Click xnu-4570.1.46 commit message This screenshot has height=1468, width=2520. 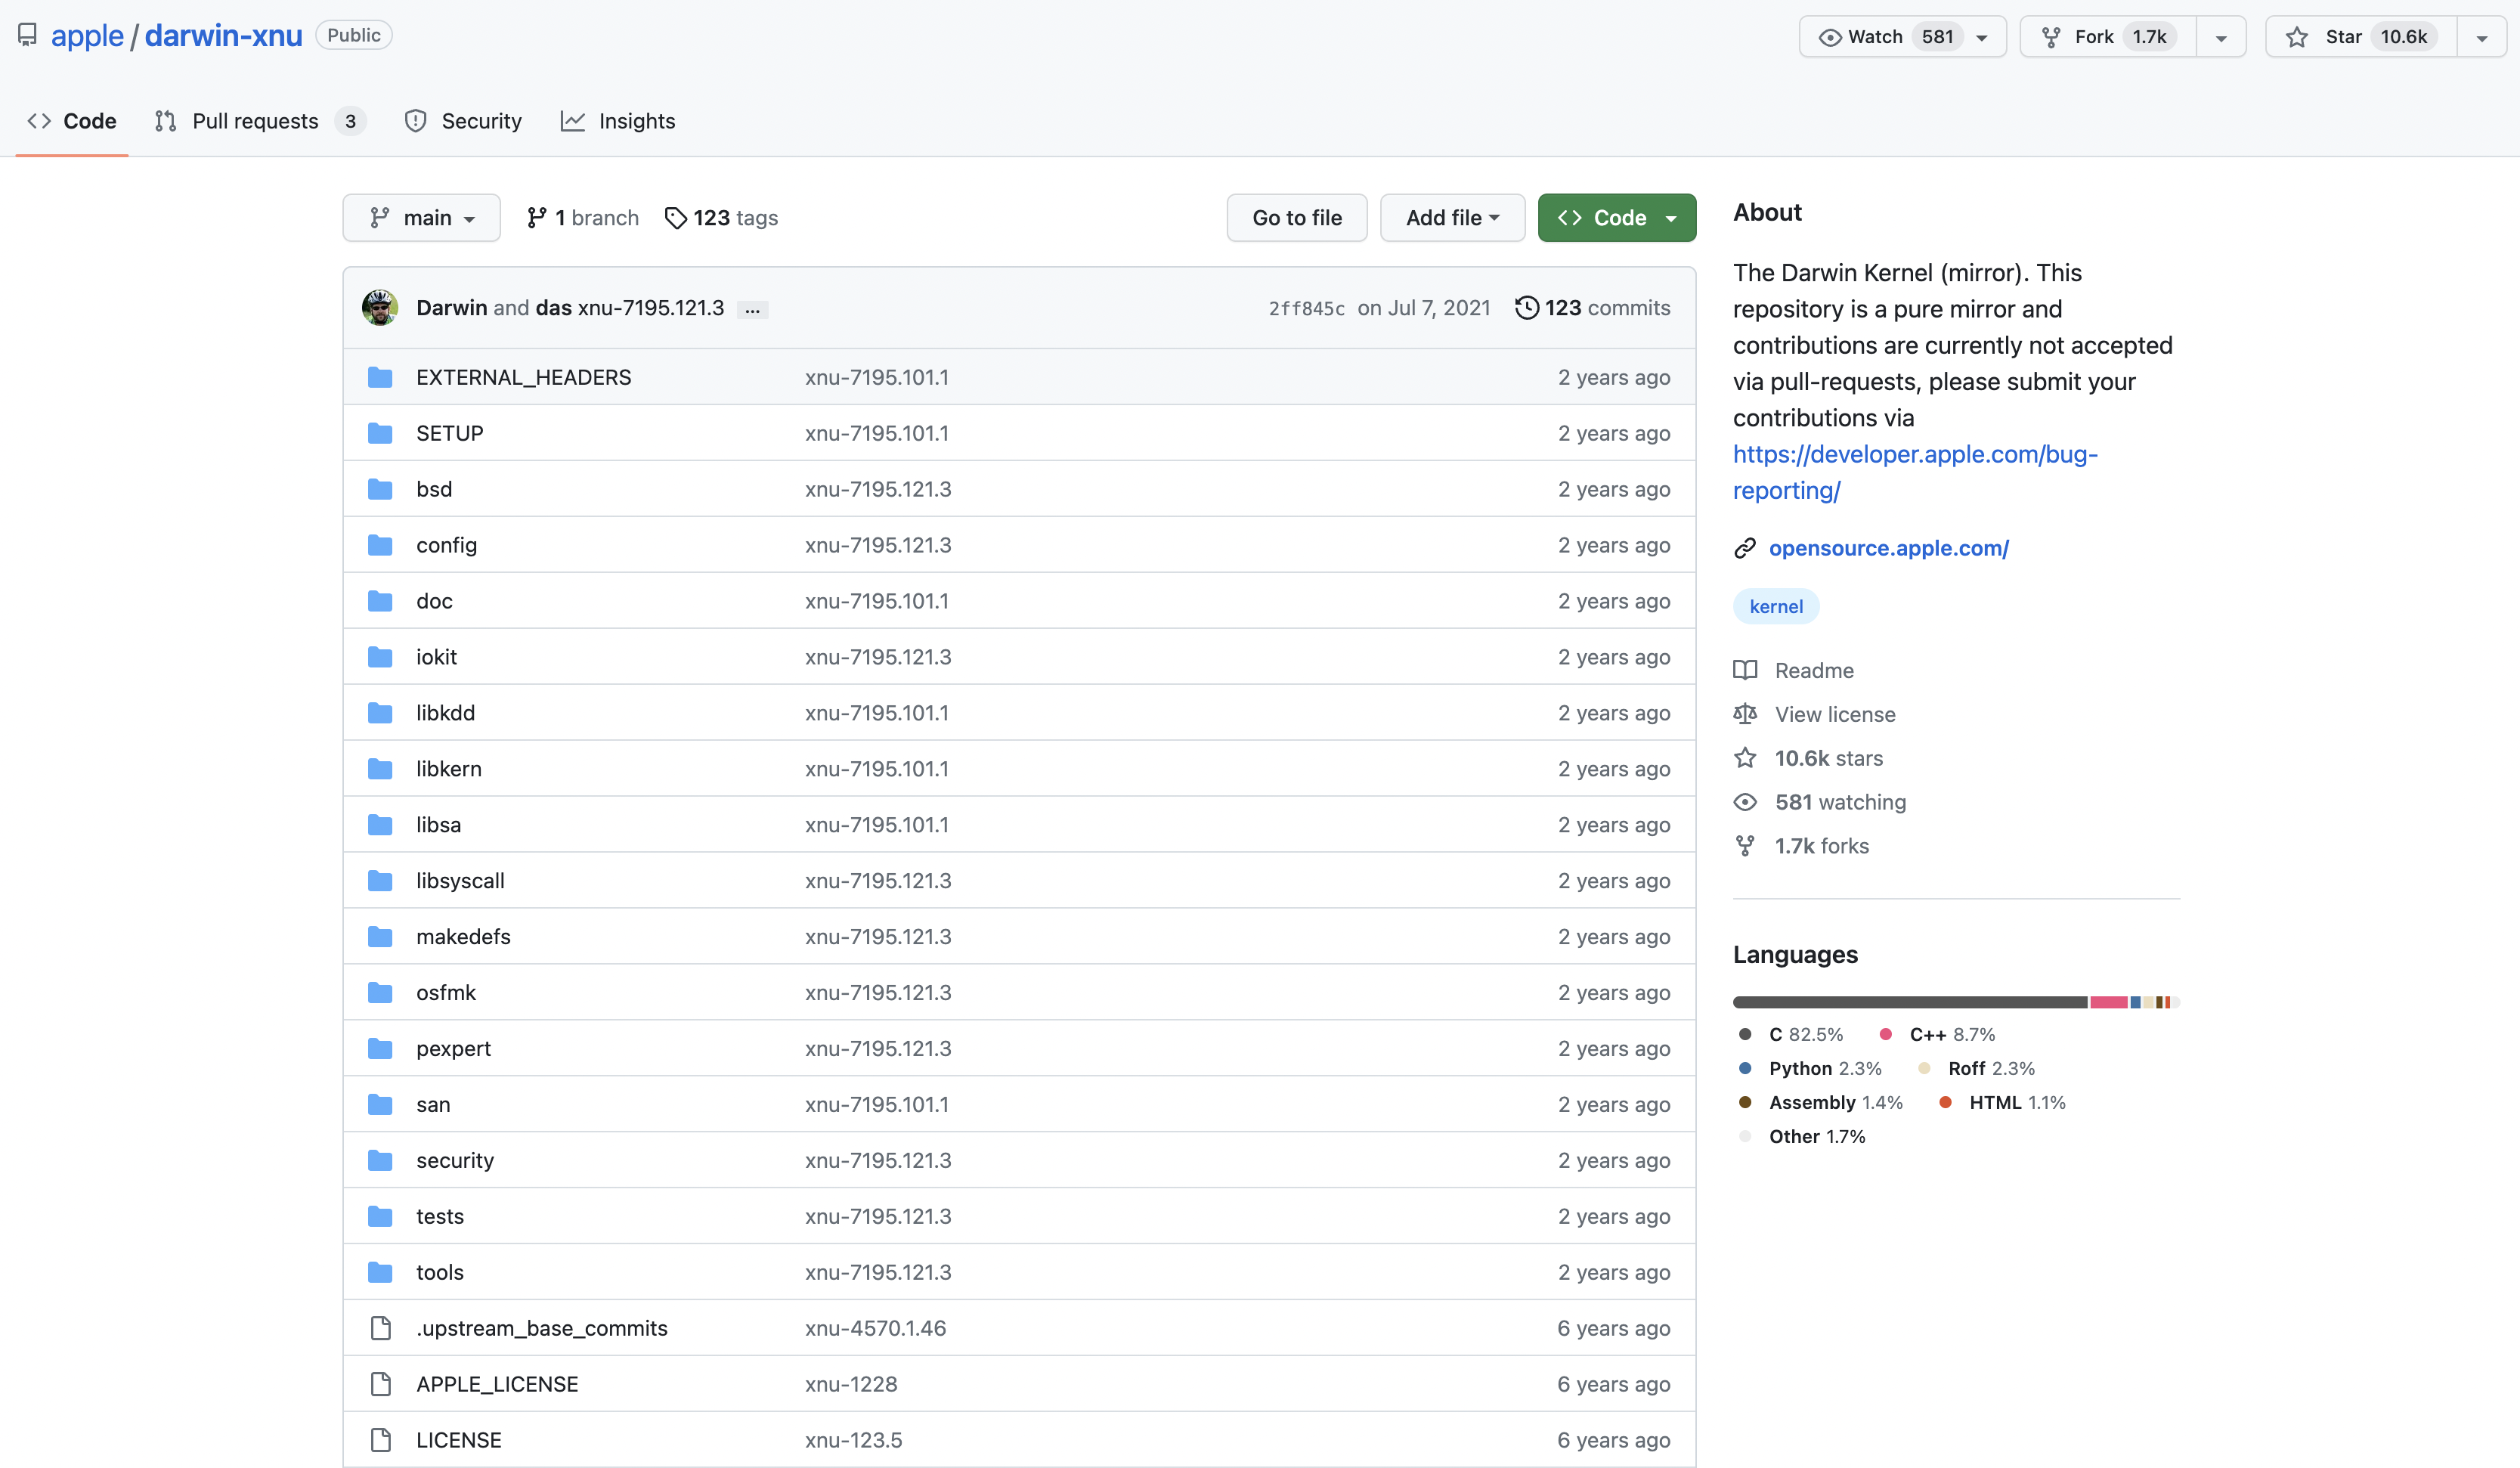coord(875,1329)
